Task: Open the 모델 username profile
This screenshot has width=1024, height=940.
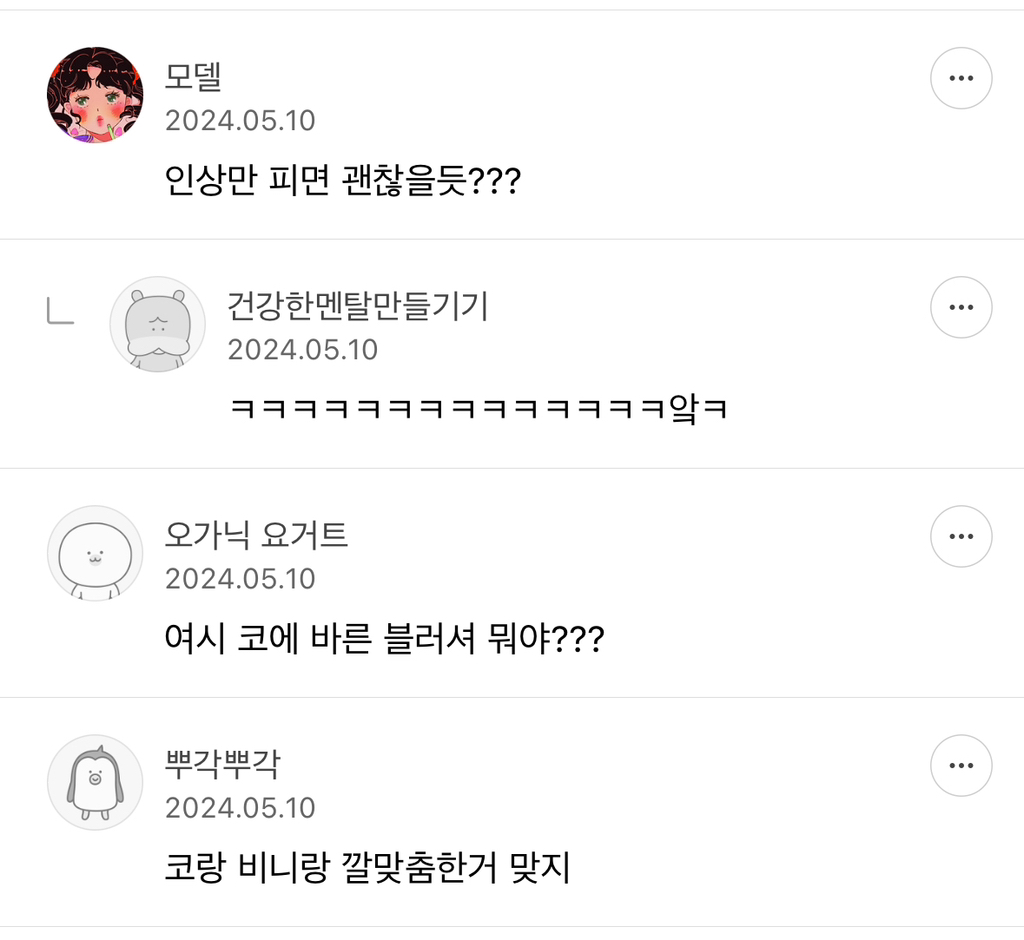Action: (192, 77)
